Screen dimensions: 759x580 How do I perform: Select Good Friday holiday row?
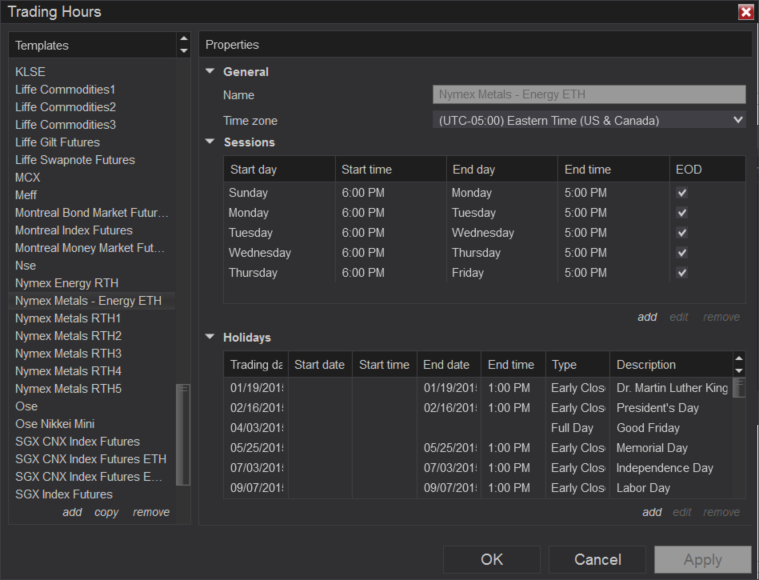pyautogui.click(x=478, y=428)
